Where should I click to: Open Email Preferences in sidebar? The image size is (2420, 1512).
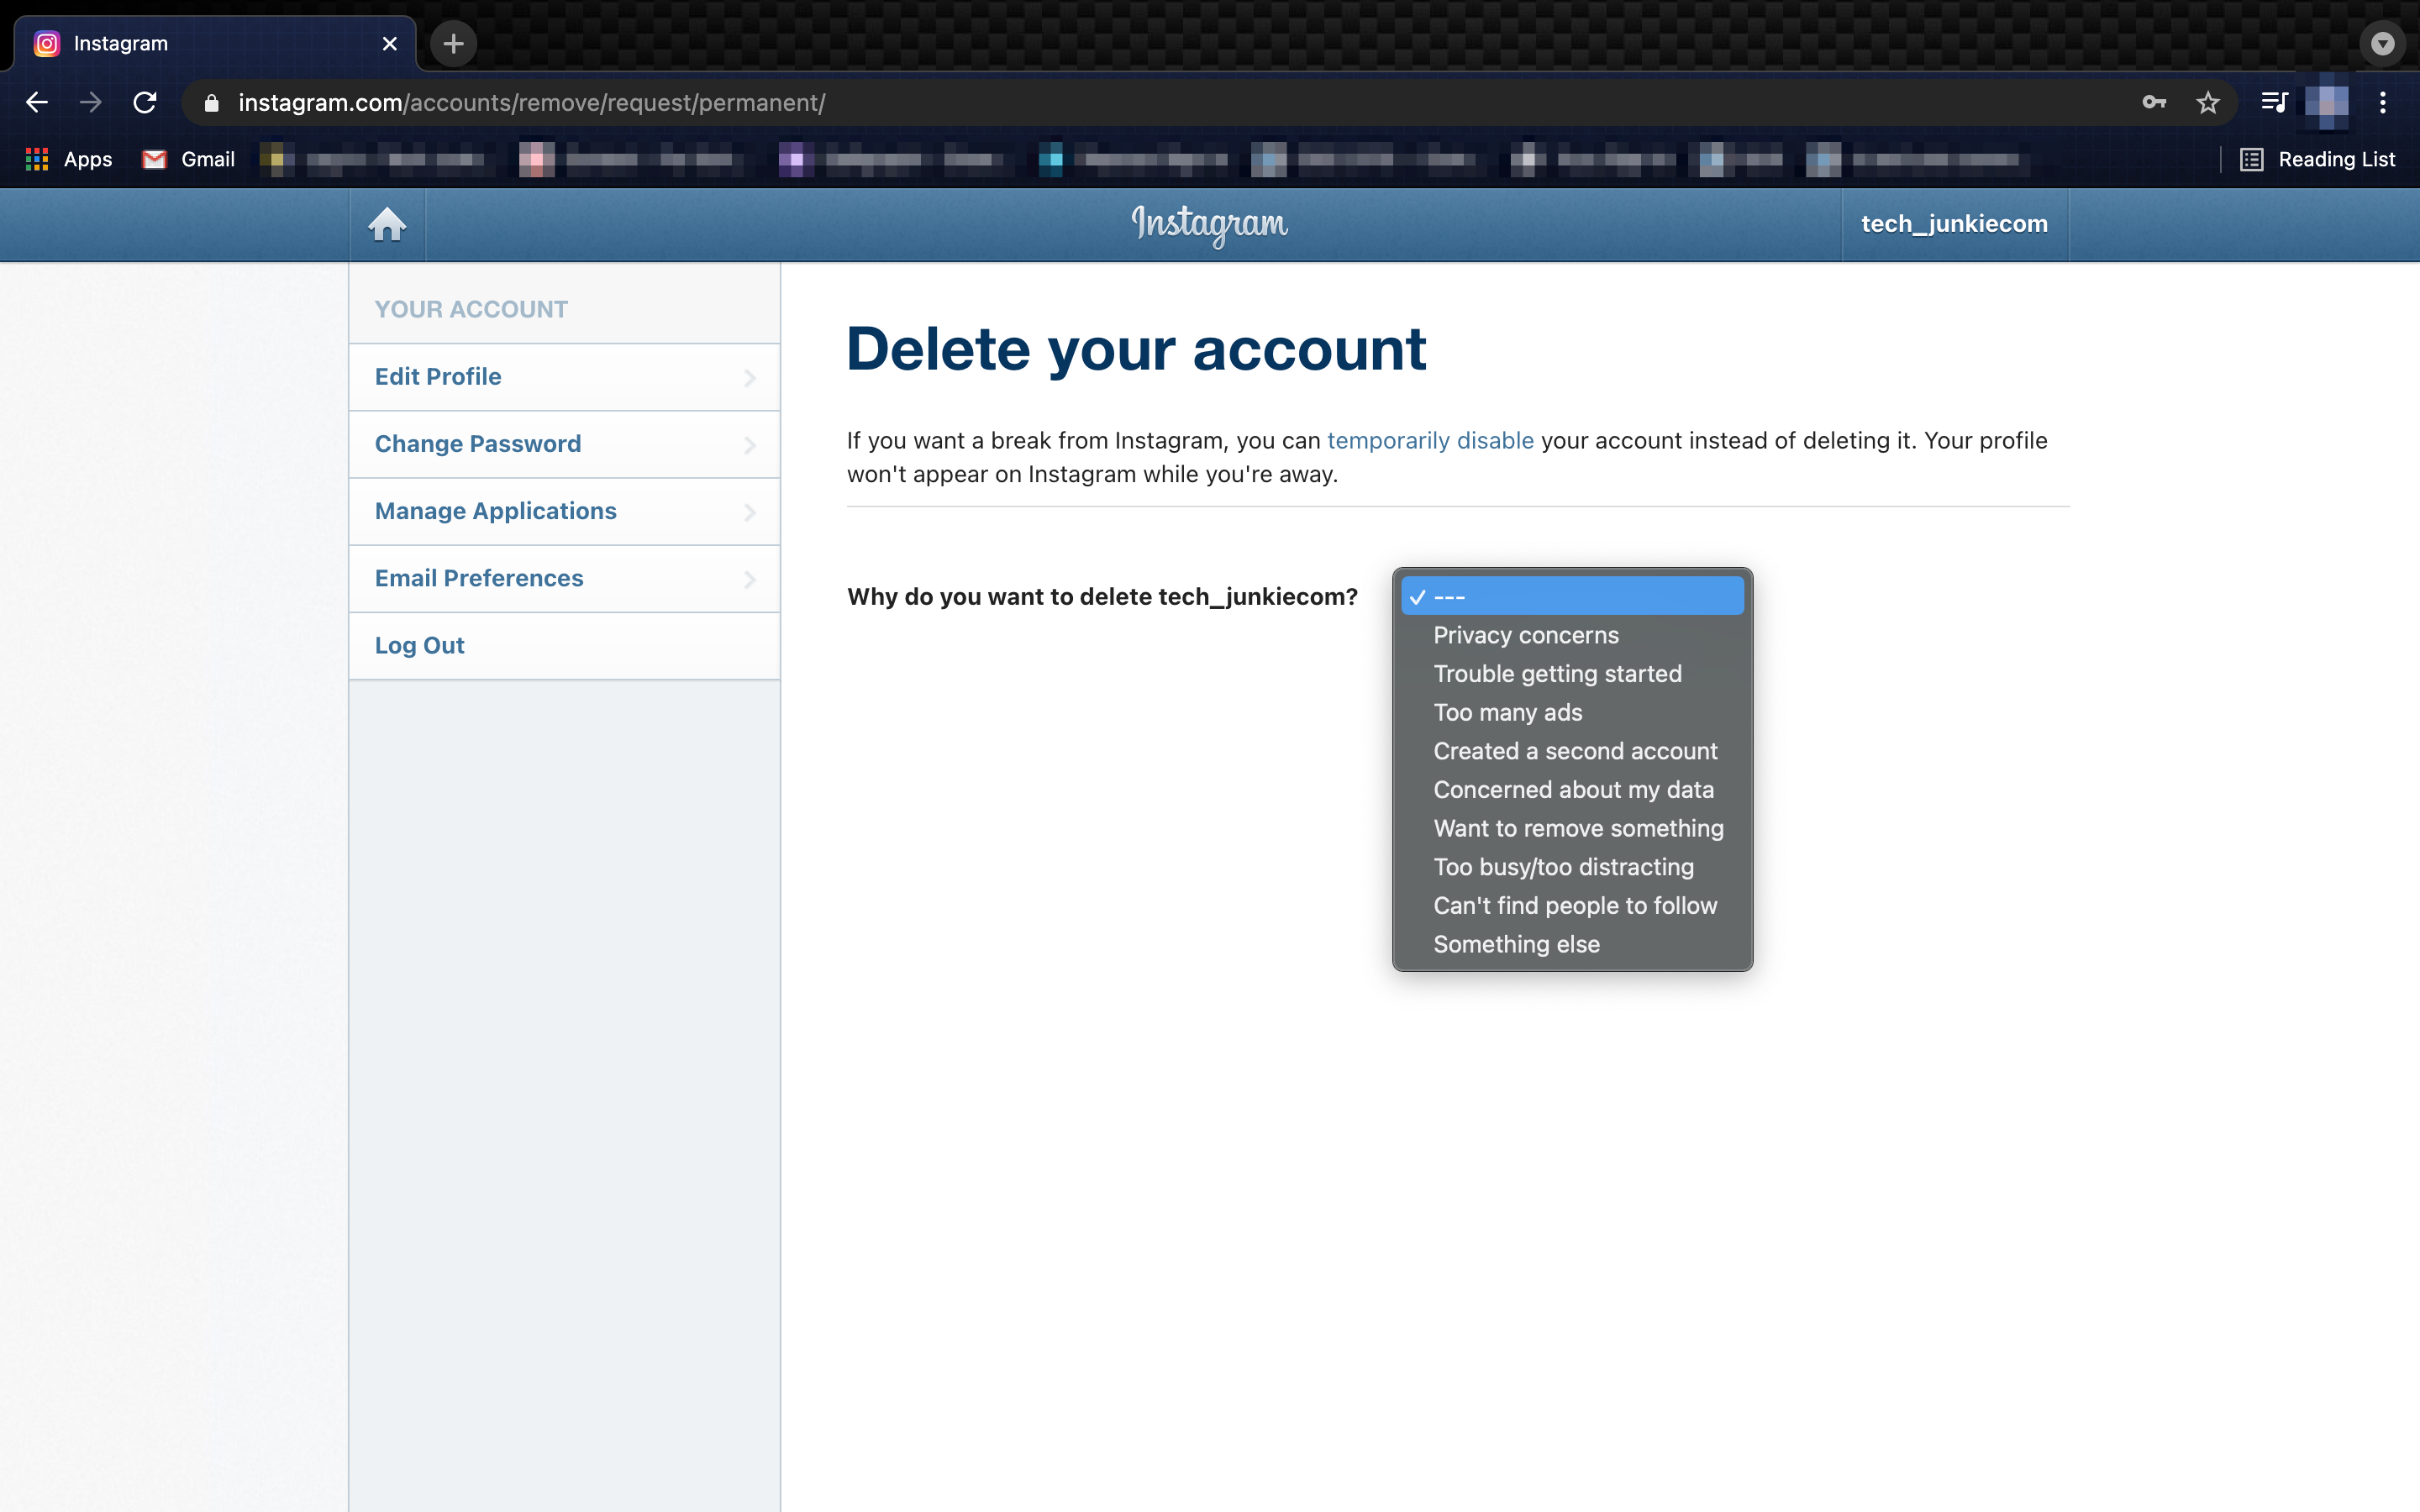click(564, 578)
